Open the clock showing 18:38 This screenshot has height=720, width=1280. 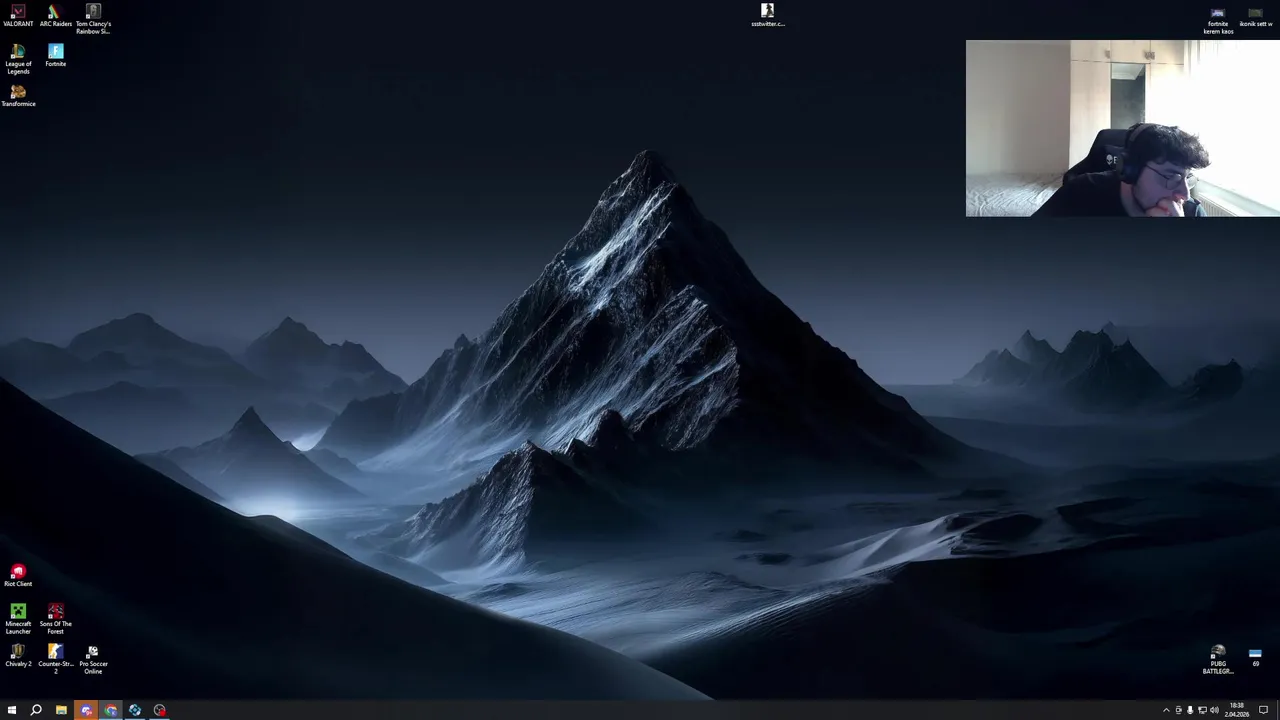tap(1237, 710)
